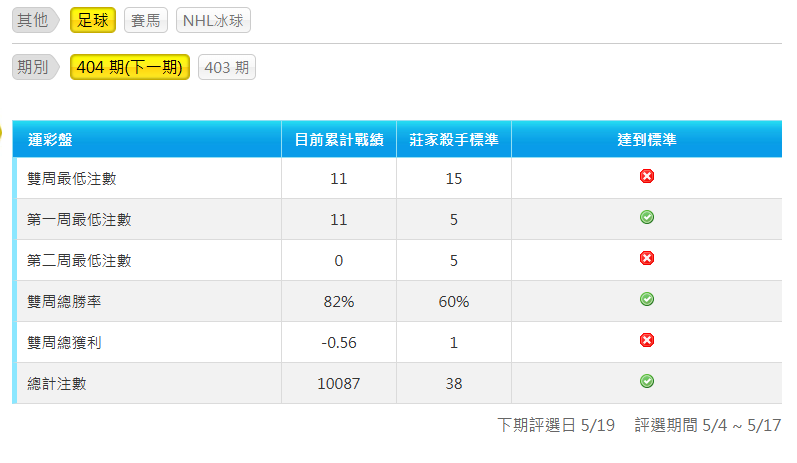Click the 1 standard value for 雙周總獲利
This screenshot has width=797, height=463.
454,343
